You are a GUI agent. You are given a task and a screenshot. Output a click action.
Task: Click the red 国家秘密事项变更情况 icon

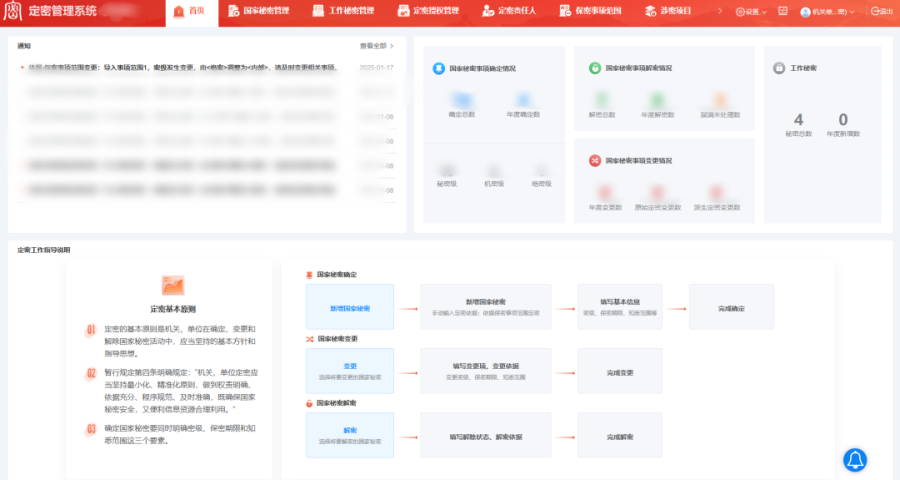[x=594, y=160]
